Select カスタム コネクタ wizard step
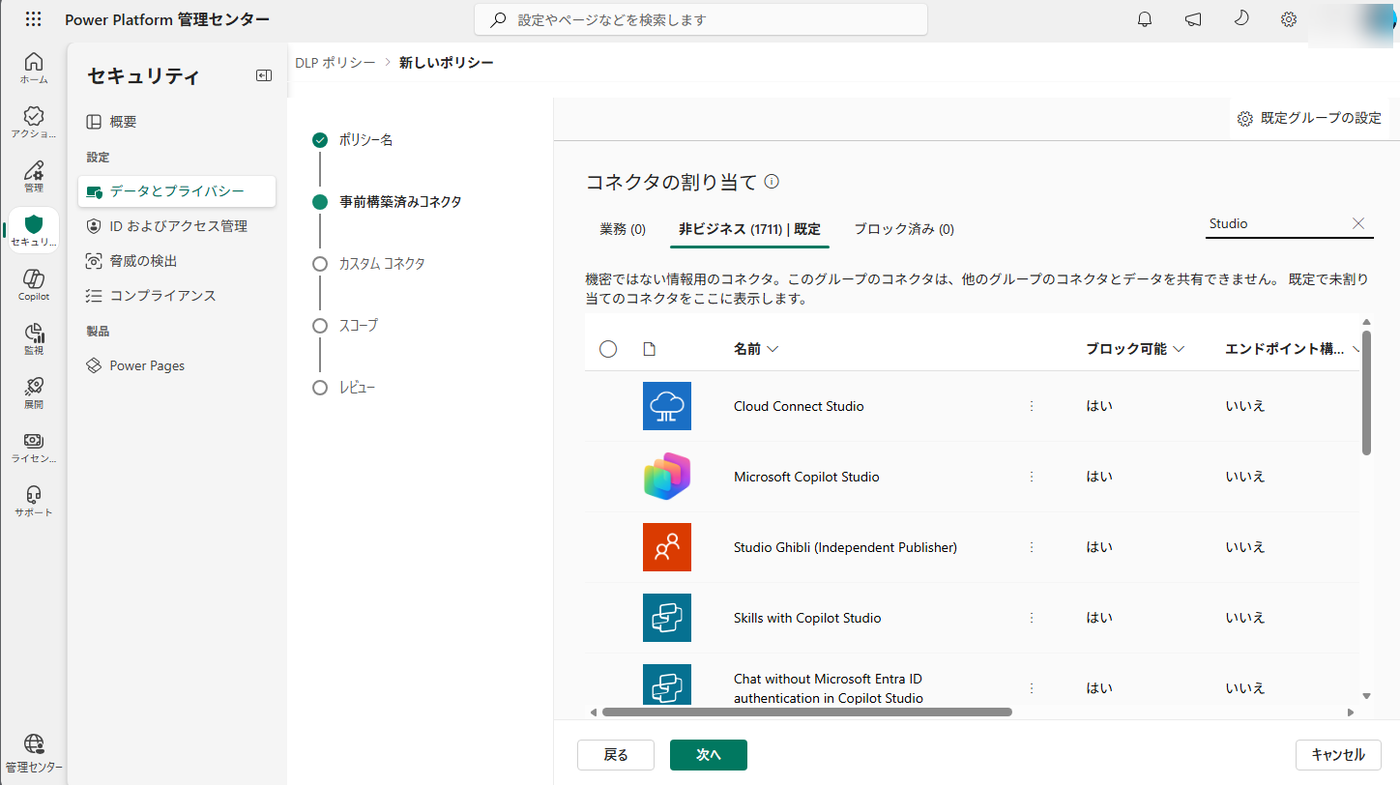Screen dimensions: 1400x785 point(369,264)
